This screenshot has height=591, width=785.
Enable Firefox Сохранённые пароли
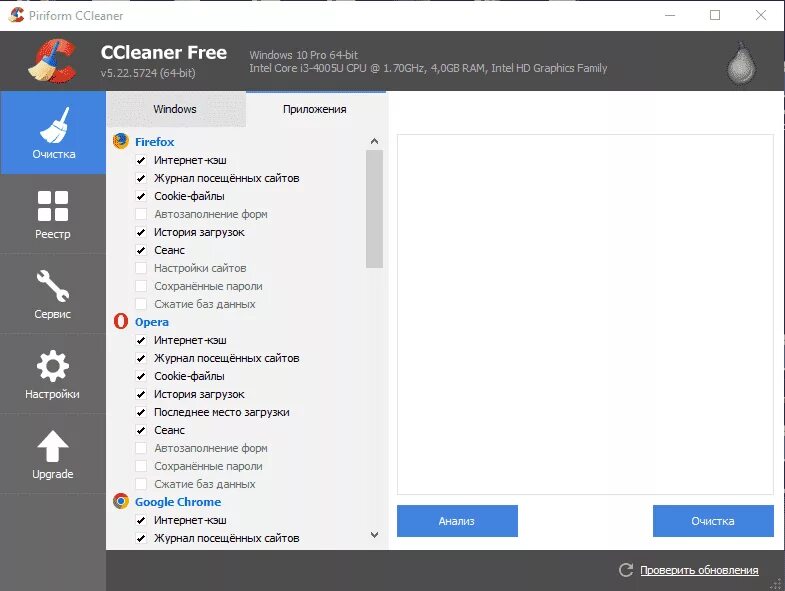tap(141, 286)
